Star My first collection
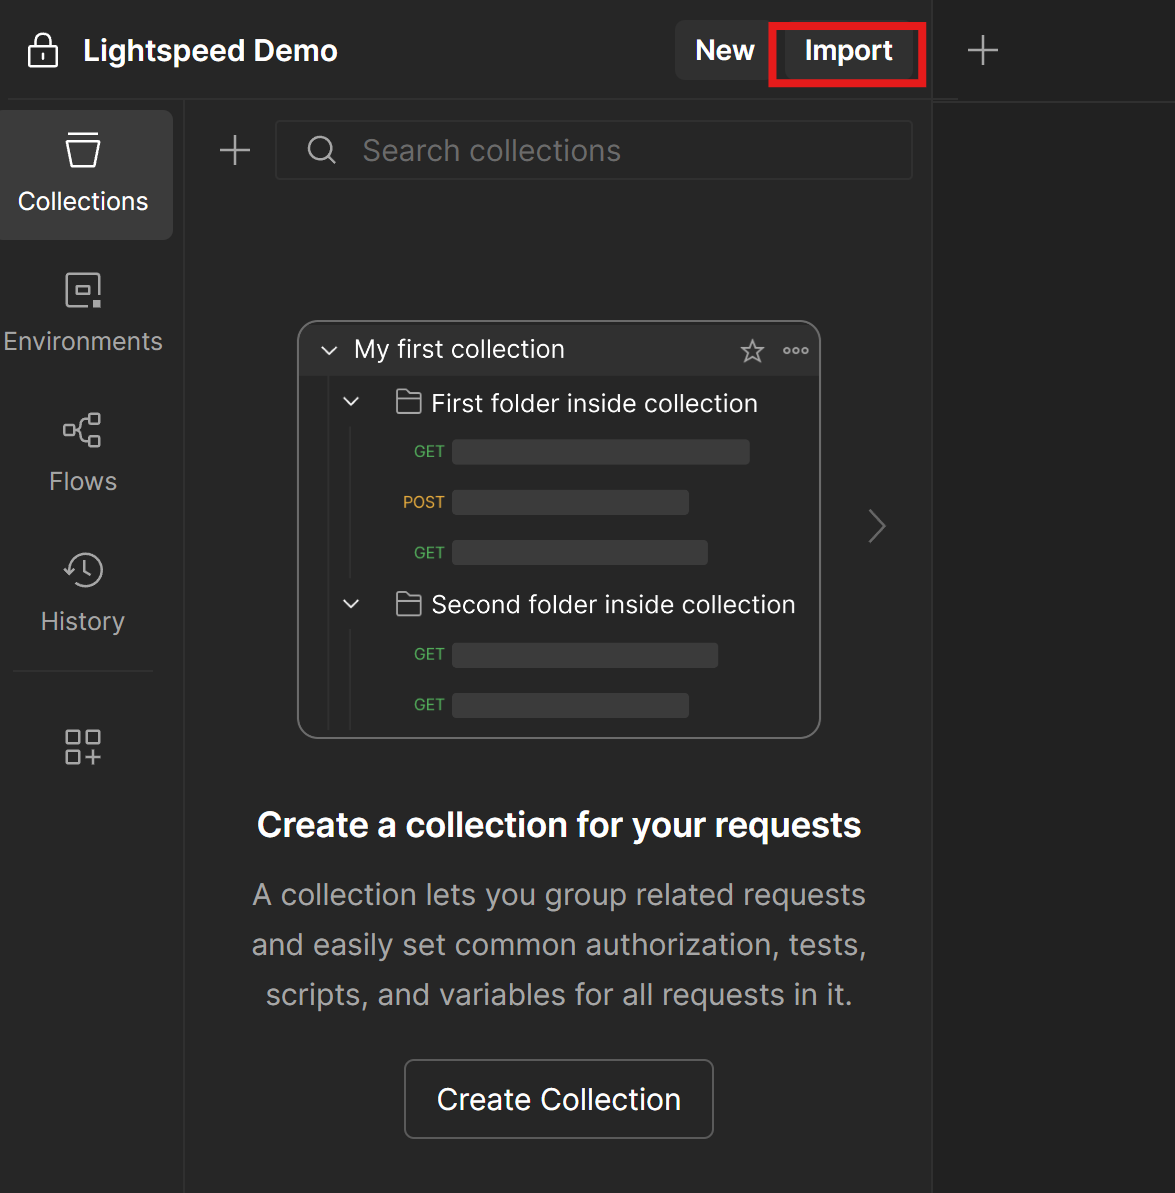Viewport: 1175px width, 1193px height. point(752,351)
